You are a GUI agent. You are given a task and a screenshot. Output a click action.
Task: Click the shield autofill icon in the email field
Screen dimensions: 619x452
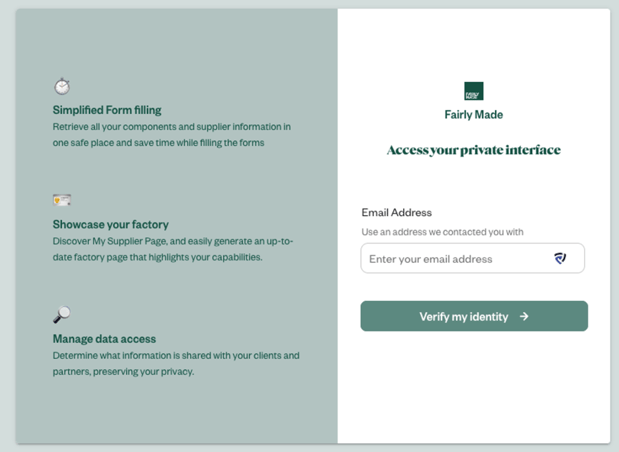[x=560, y=258]
